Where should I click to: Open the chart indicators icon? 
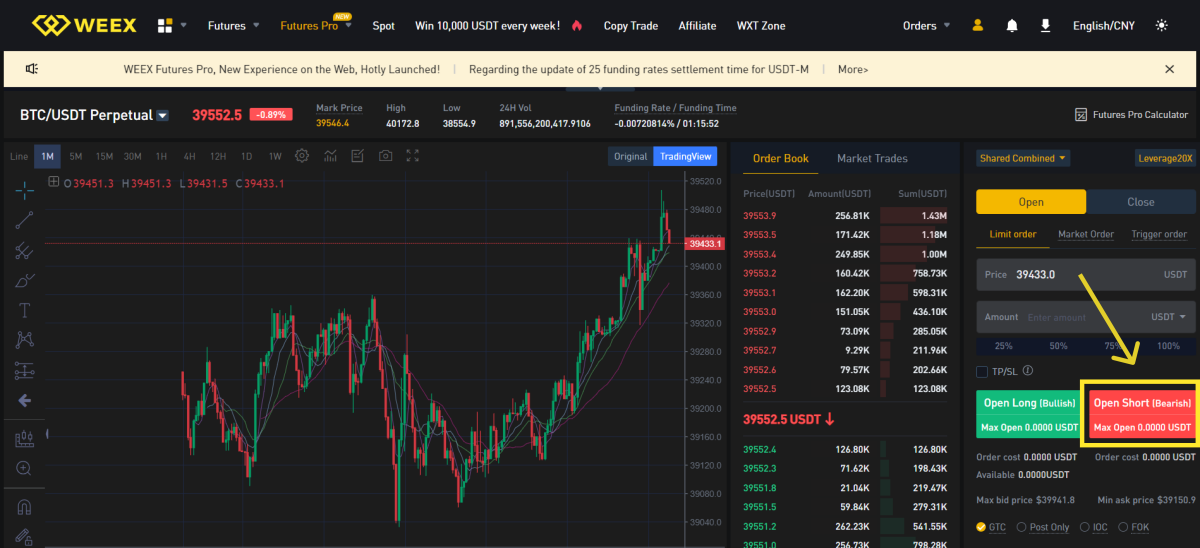(x=330, y=156)
